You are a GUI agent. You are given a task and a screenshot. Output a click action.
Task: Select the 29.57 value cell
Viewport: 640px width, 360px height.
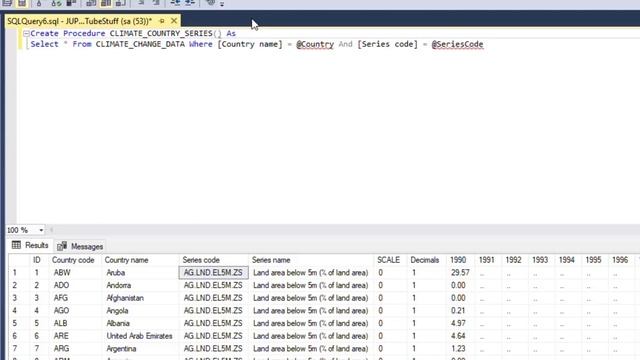460,273
